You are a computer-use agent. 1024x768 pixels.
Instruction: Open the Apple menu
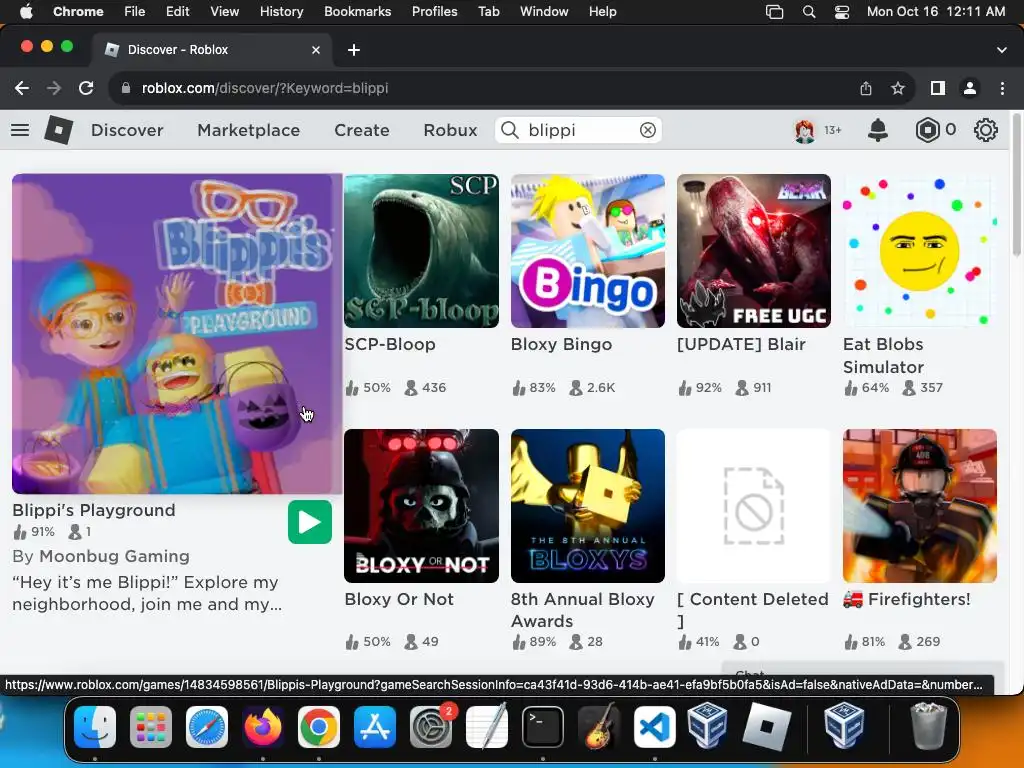pos(26,11)
